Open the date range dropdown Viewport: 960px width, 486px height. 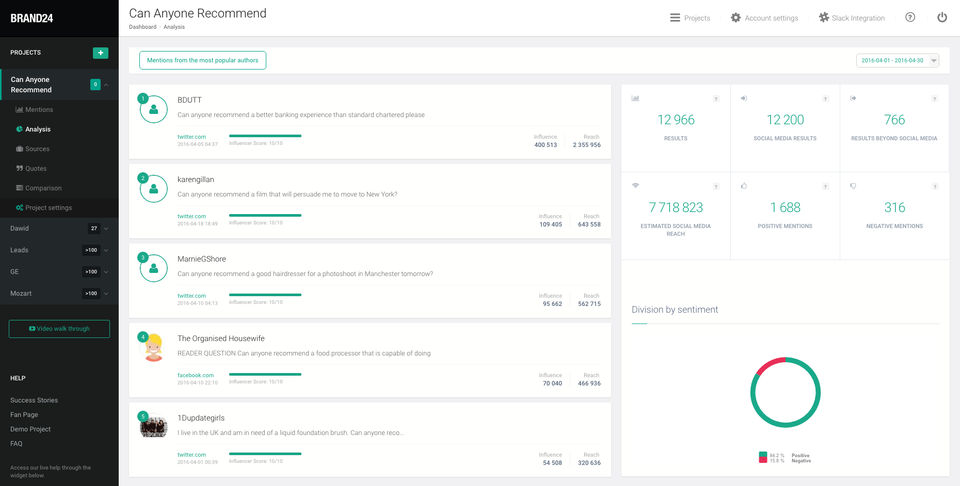[x=897, y=60]
